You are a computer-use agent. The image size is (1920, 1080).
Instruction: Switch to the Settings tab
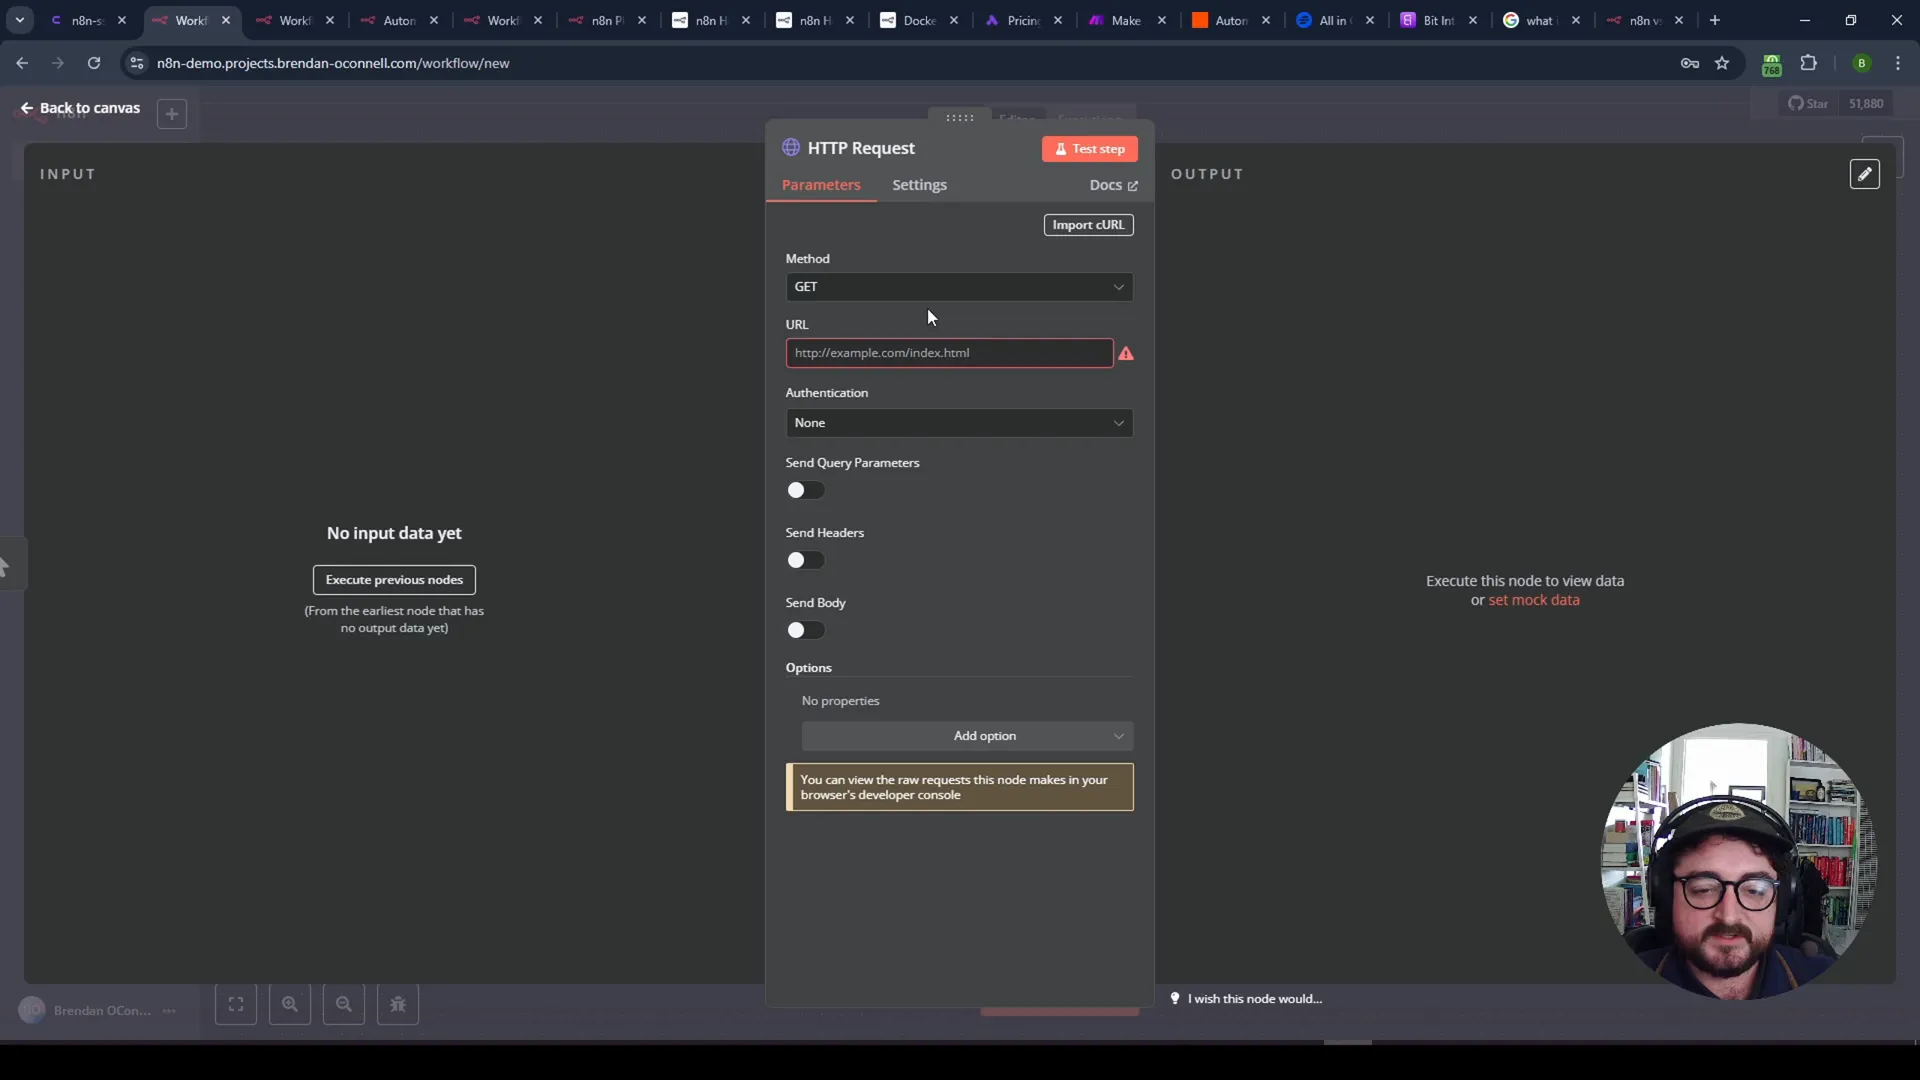[x=919, y=185]
